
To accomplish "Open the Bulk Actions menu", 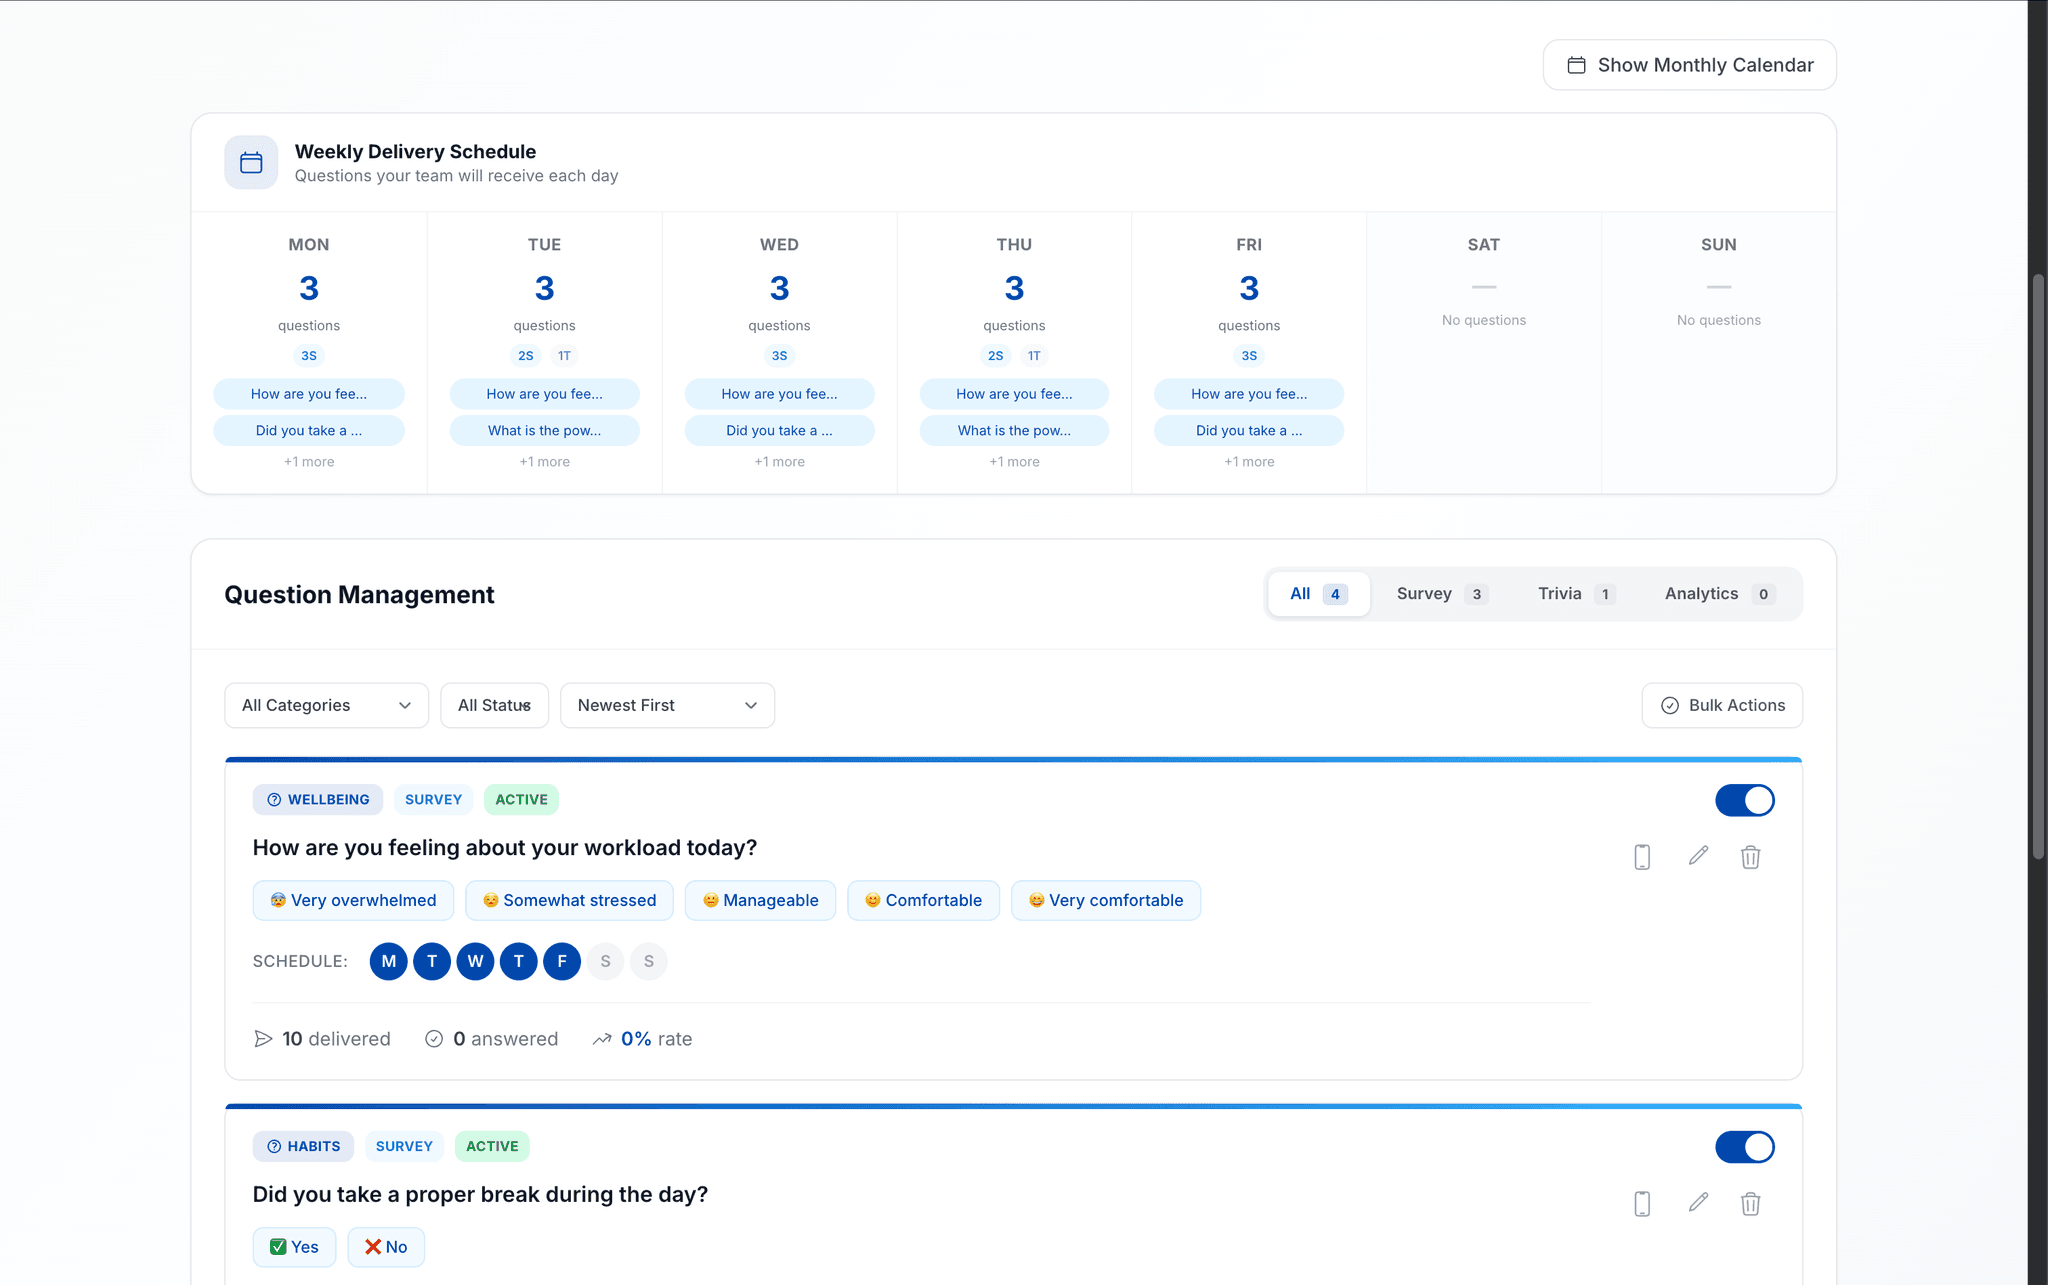I will [1721, 705].
